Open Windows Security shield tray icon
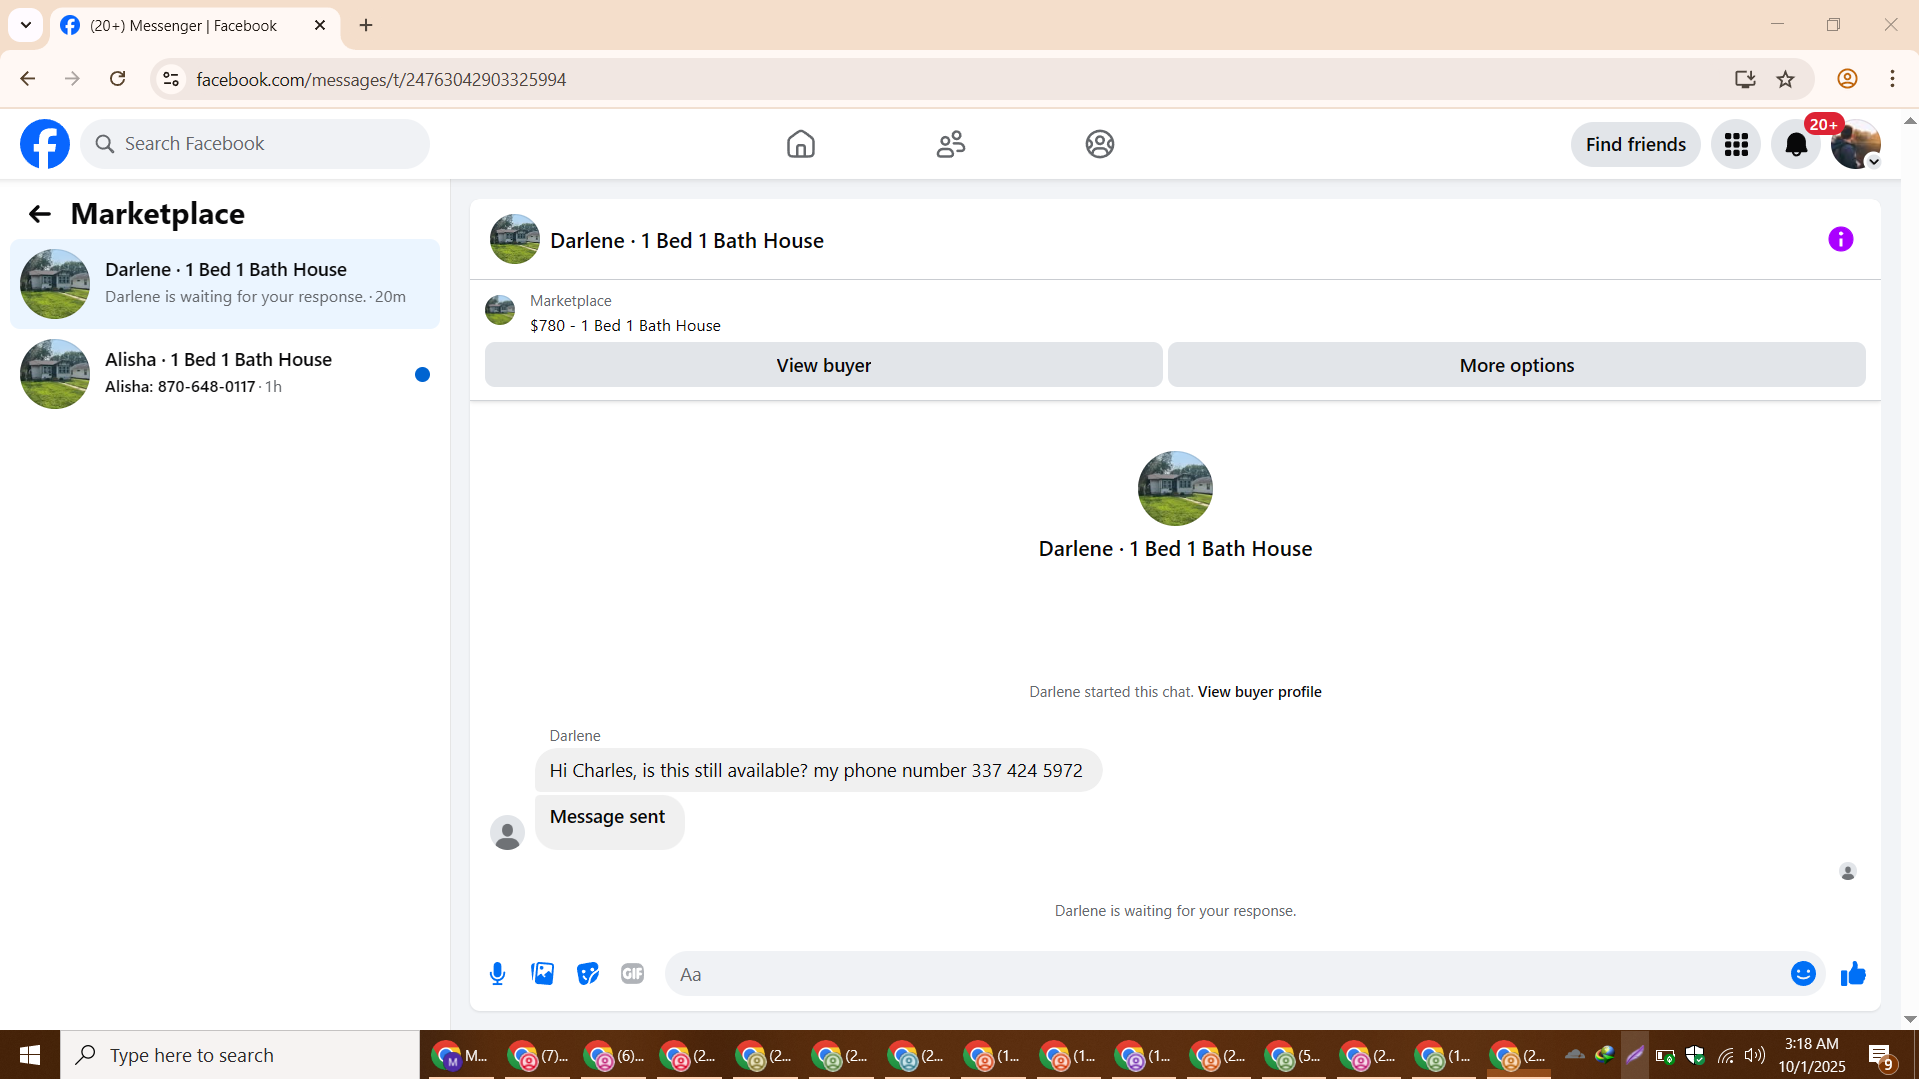The height and width of the screenshot is (1079, 1919). [1695, 1055]
